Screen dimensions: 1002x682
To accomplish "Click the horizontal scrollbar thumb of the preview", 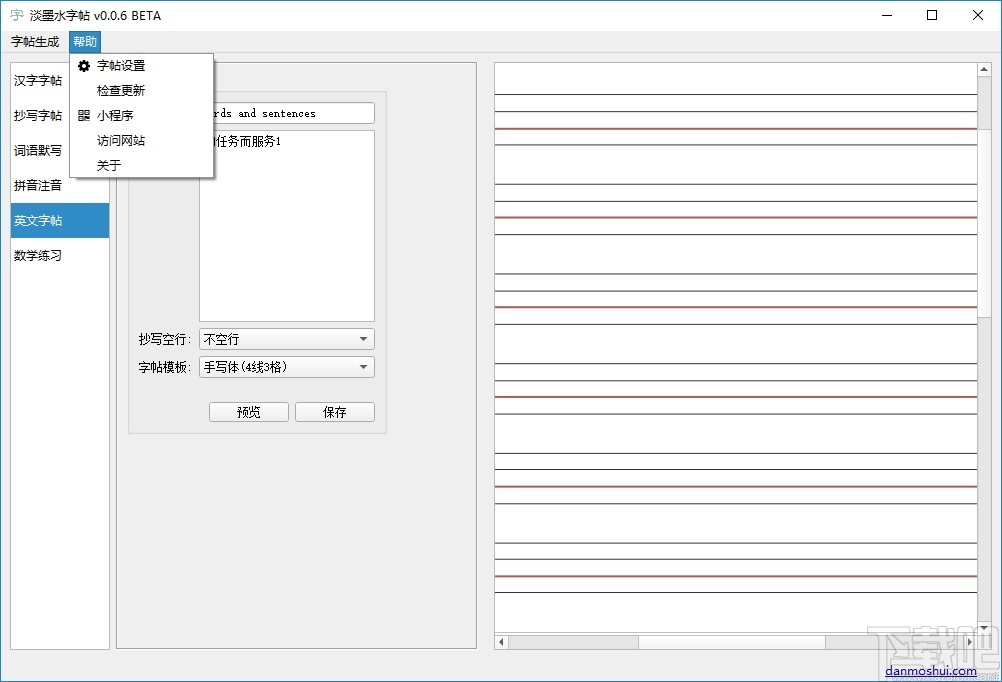I will pos(732,642).
